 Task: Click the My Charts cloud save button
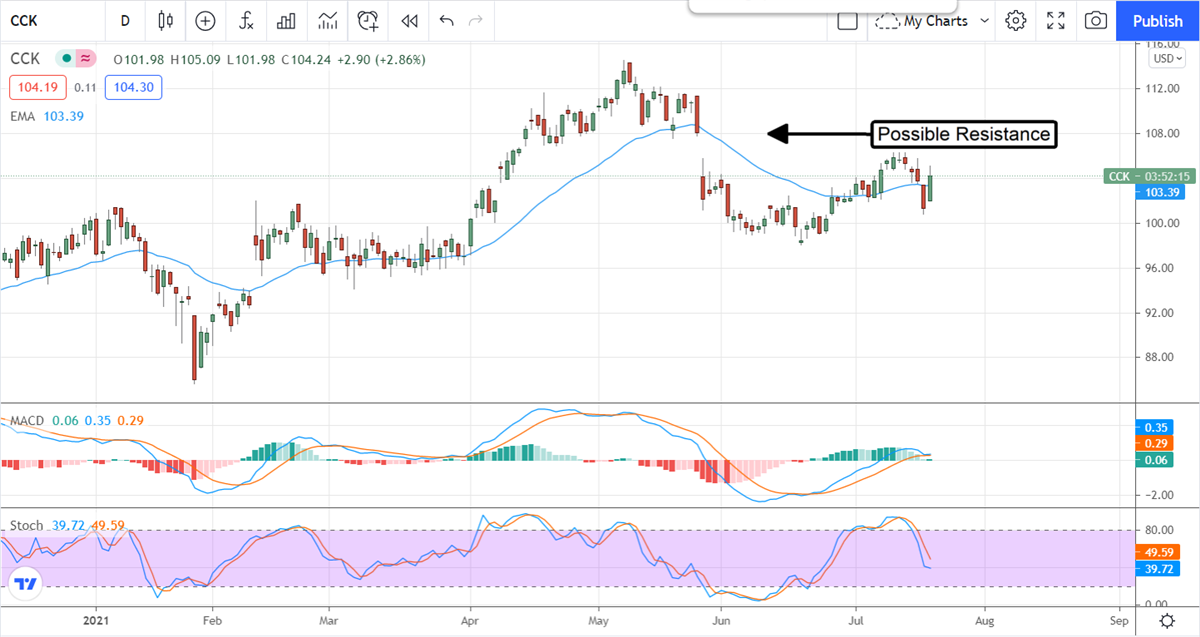click(921, 20)
